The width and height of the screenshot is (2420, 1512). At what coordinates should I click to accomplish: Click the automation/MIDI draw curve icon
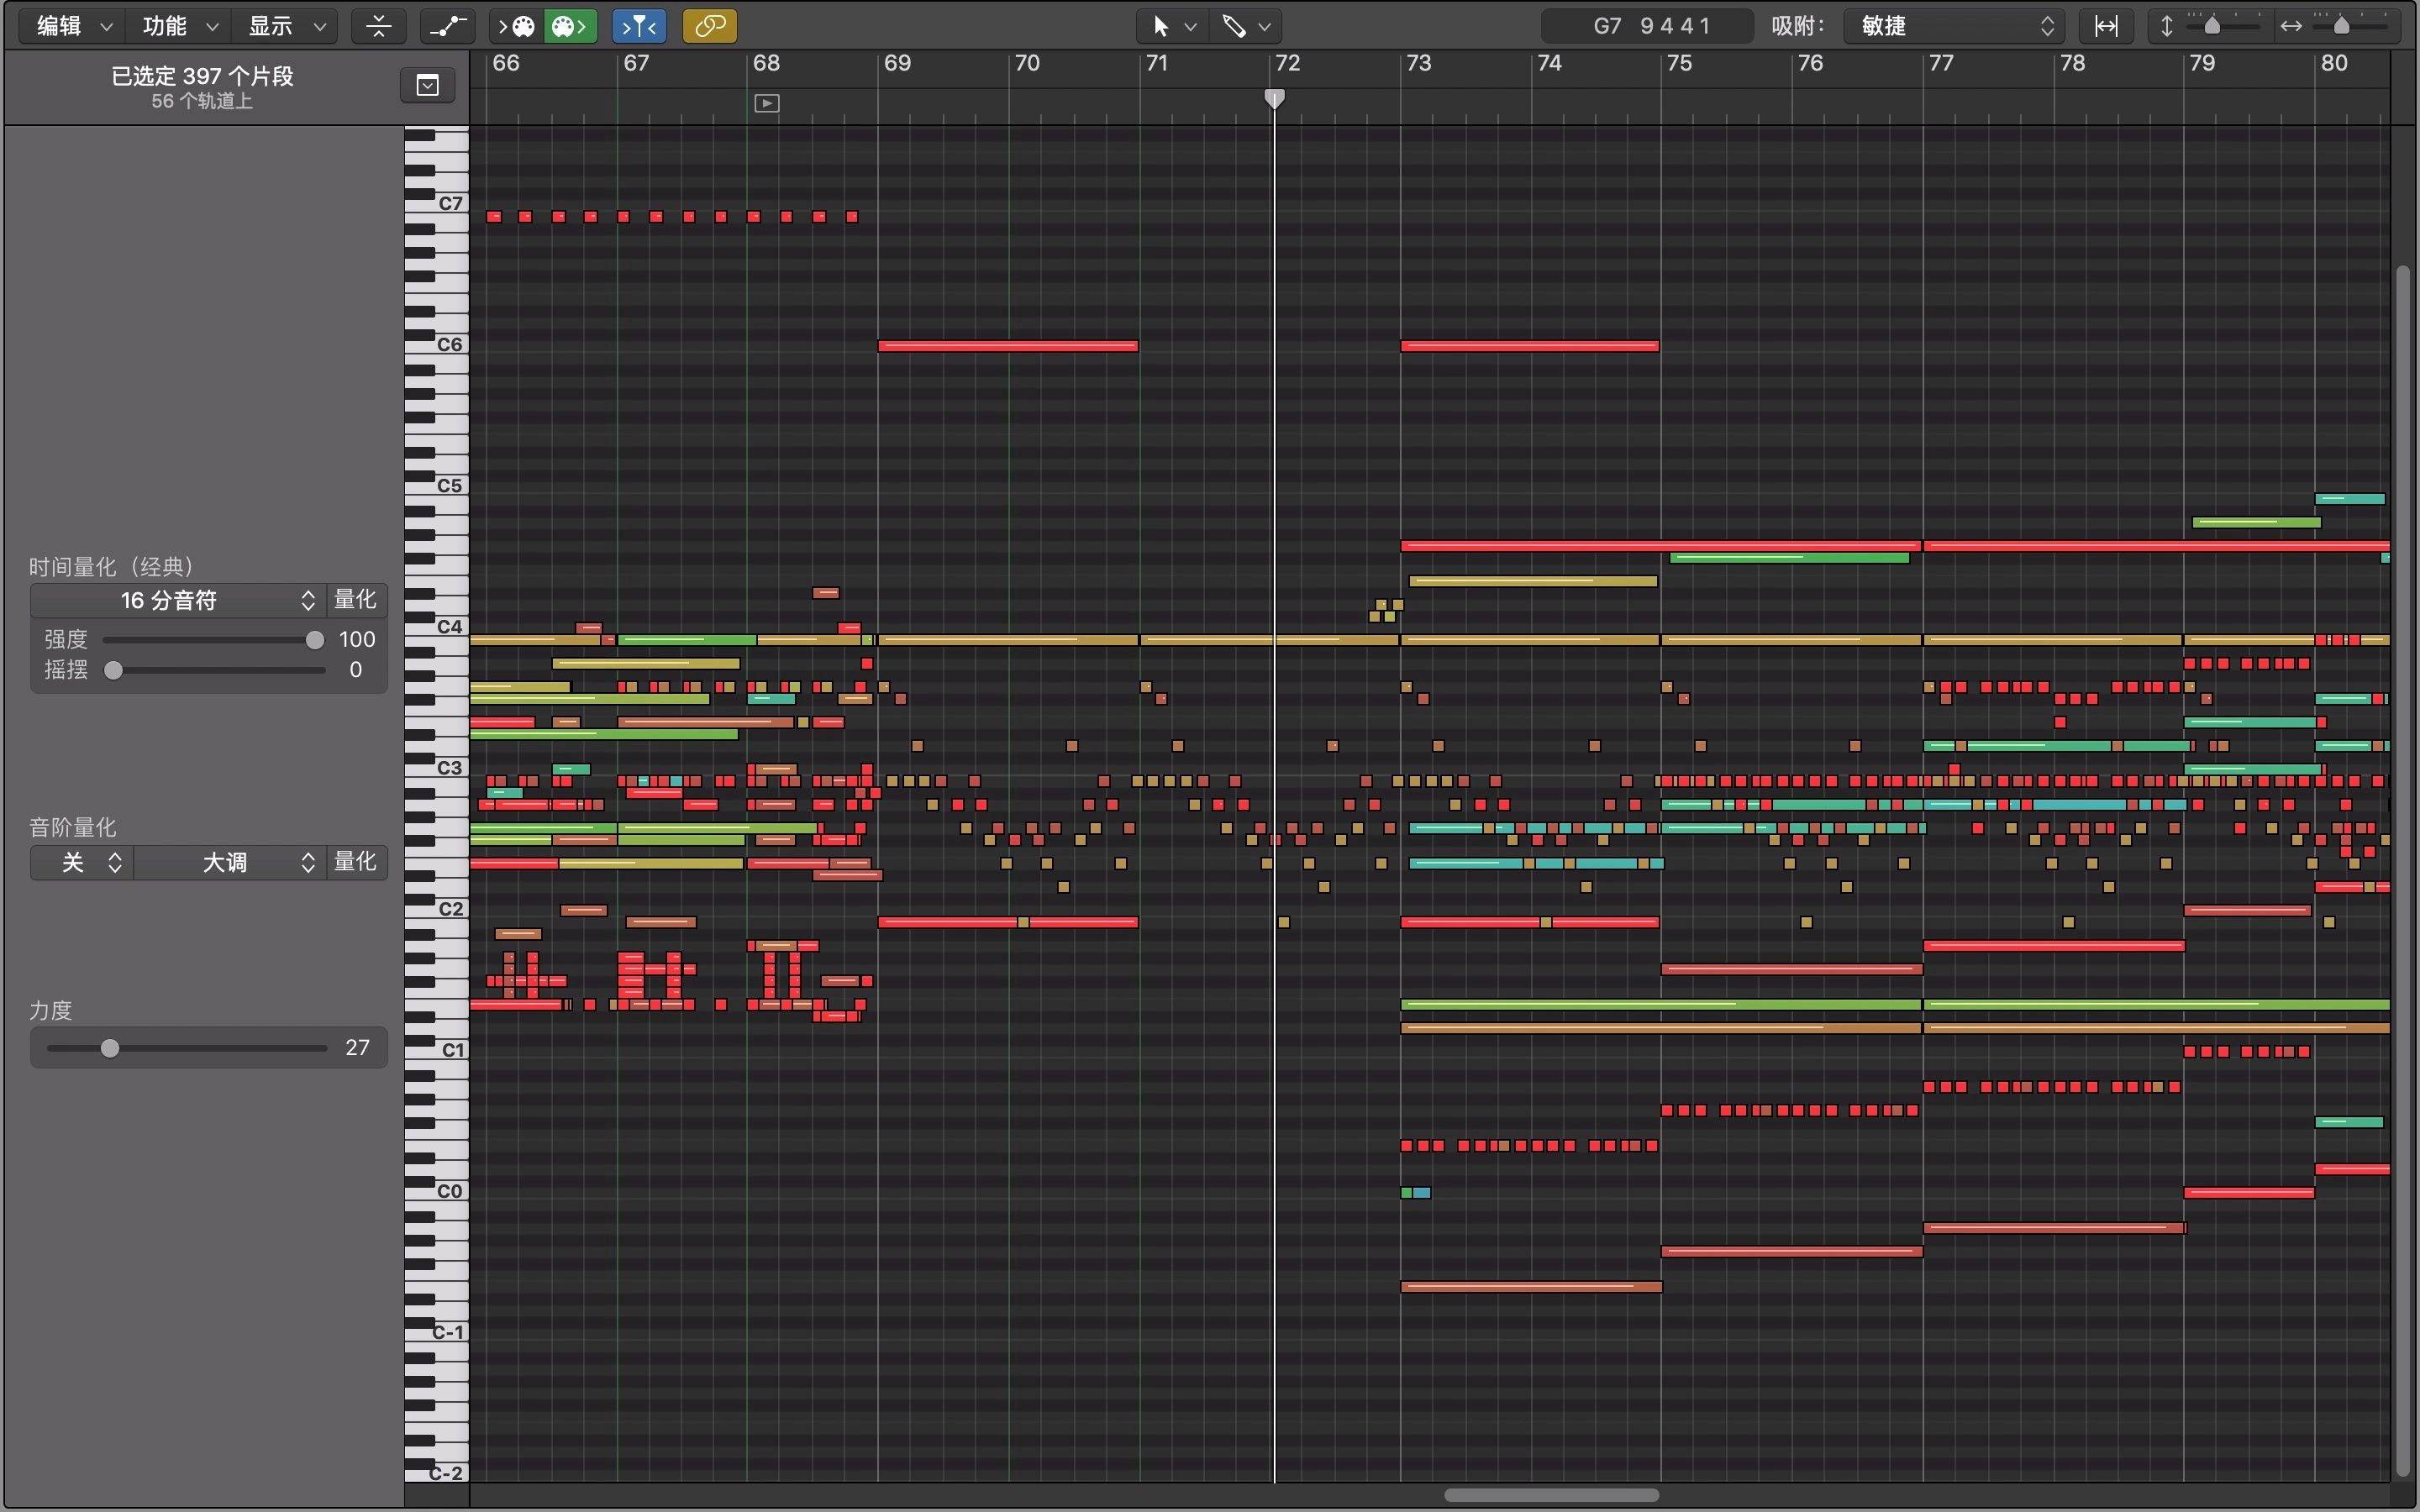tap(447, 26)
